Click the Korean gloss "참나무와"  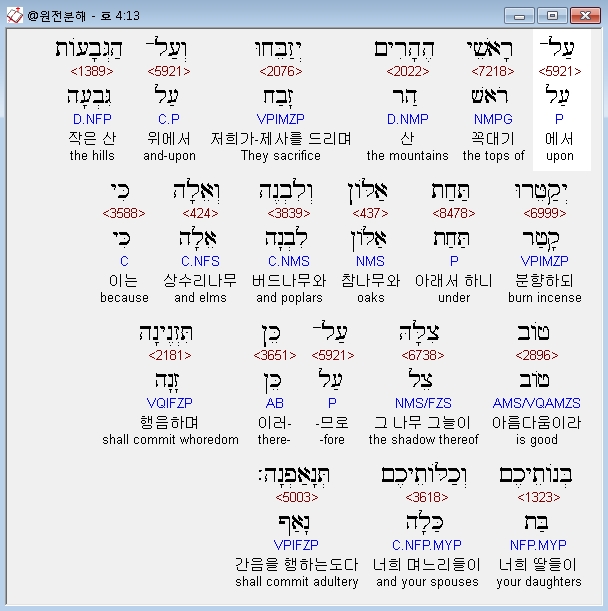point(371,281)
